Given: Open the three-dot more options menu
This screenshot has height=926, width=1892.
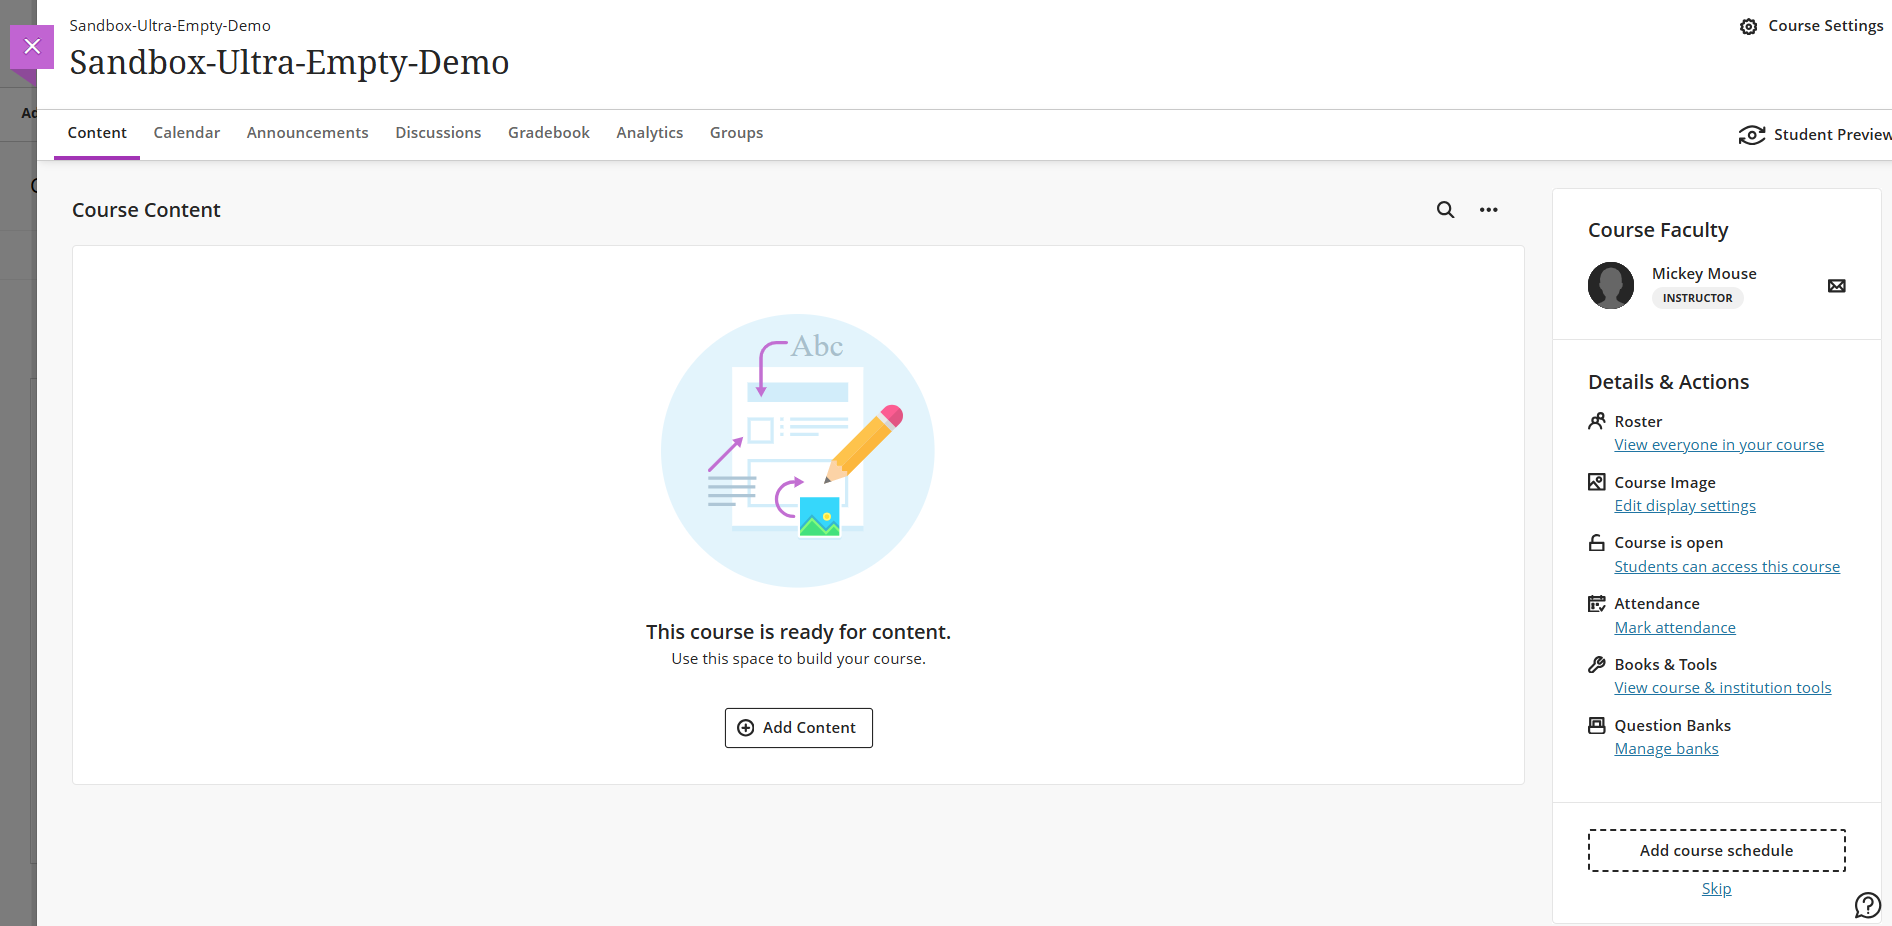Looking at the screenshot, I should click(1488, 210).
